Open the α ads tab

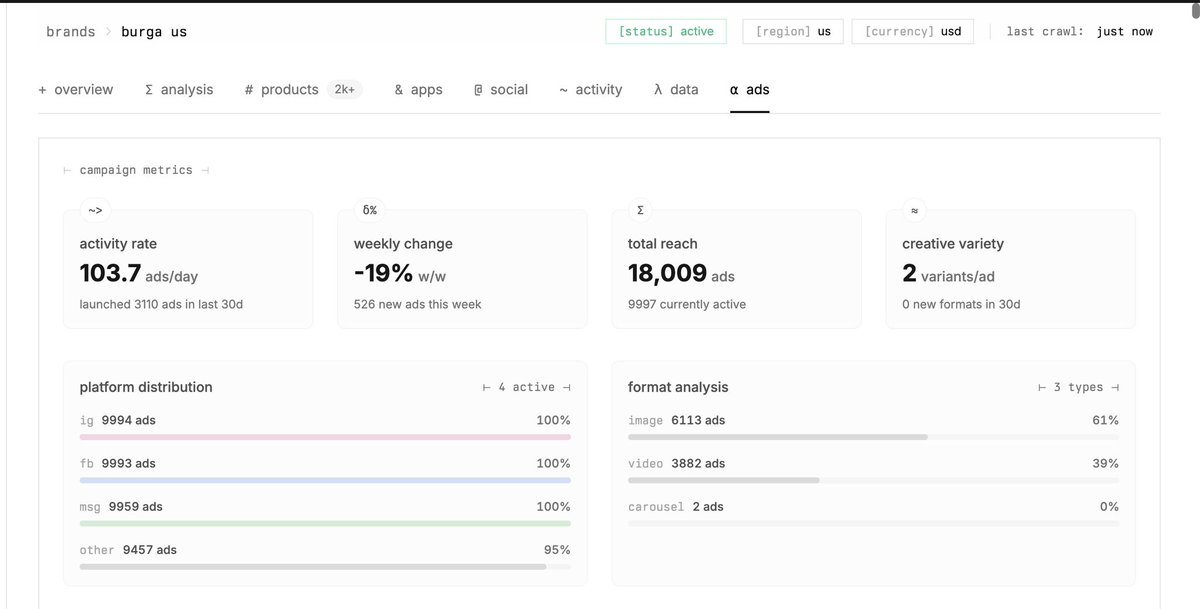(749, 89)
